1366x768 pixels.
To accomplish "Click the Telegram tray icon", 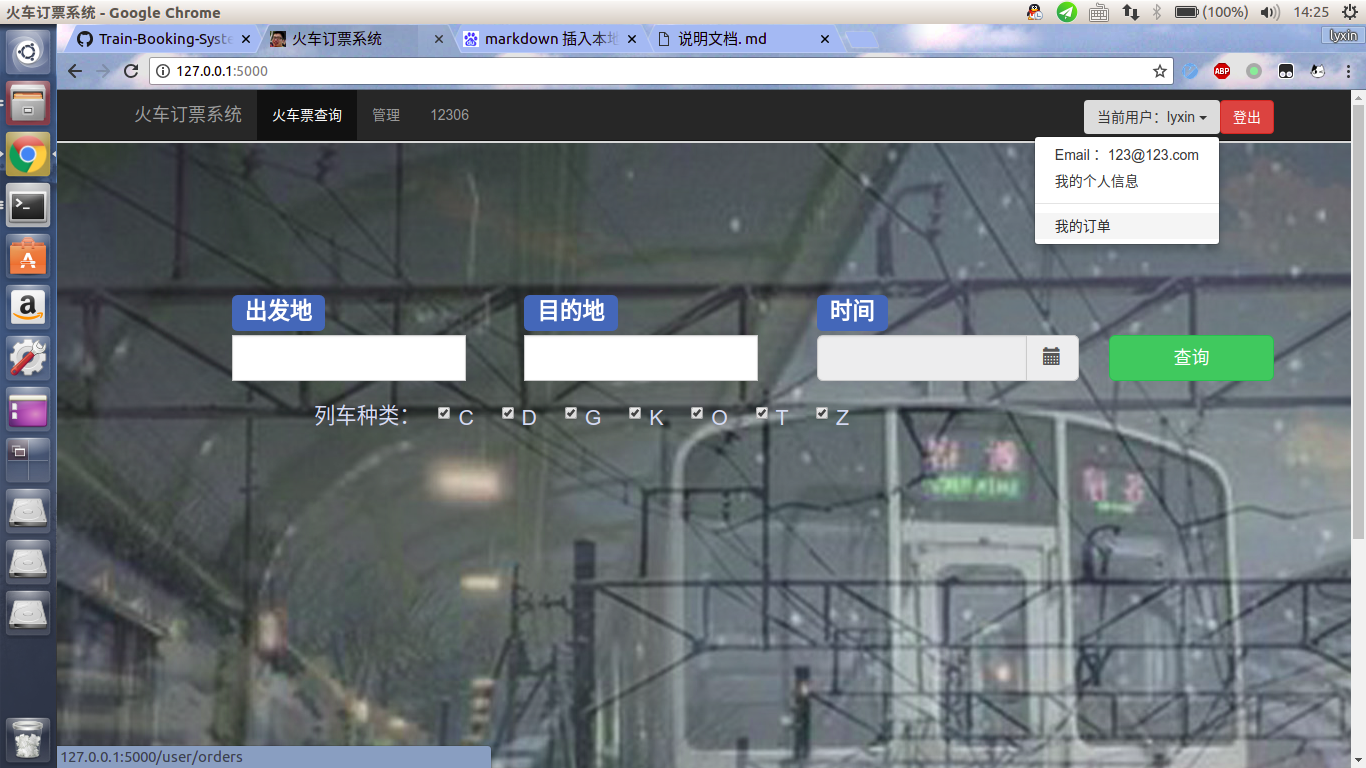I will pos(1067,12).
